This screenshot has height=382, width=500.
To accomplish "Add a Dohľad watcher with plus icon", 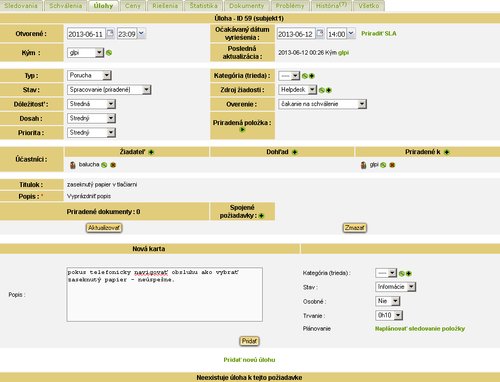I will [x=295, y=152].
